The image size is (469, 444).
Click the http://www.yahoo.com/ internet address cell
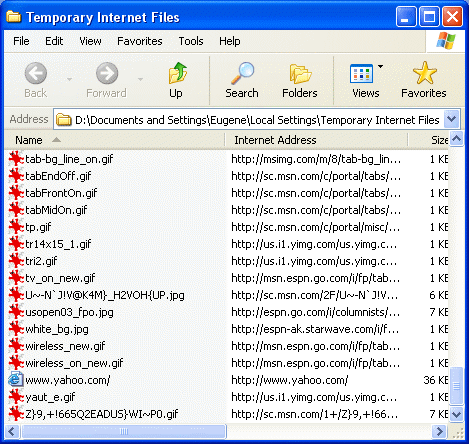coord(290,380)
